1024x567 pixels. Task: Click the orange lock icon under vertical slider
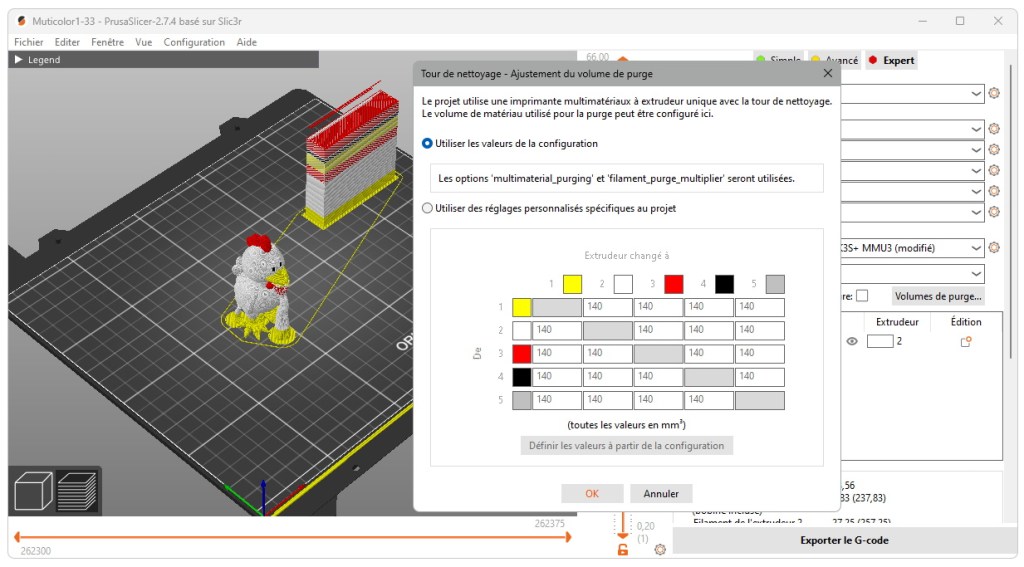[623, 549]
